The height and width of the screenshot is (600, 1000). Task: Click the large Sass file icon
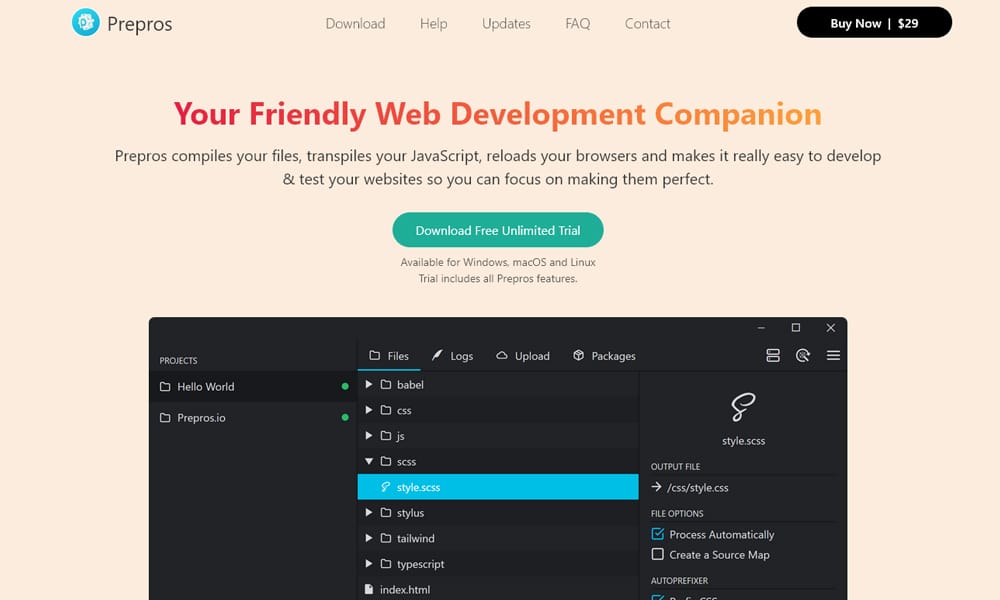tap(743, 406)
